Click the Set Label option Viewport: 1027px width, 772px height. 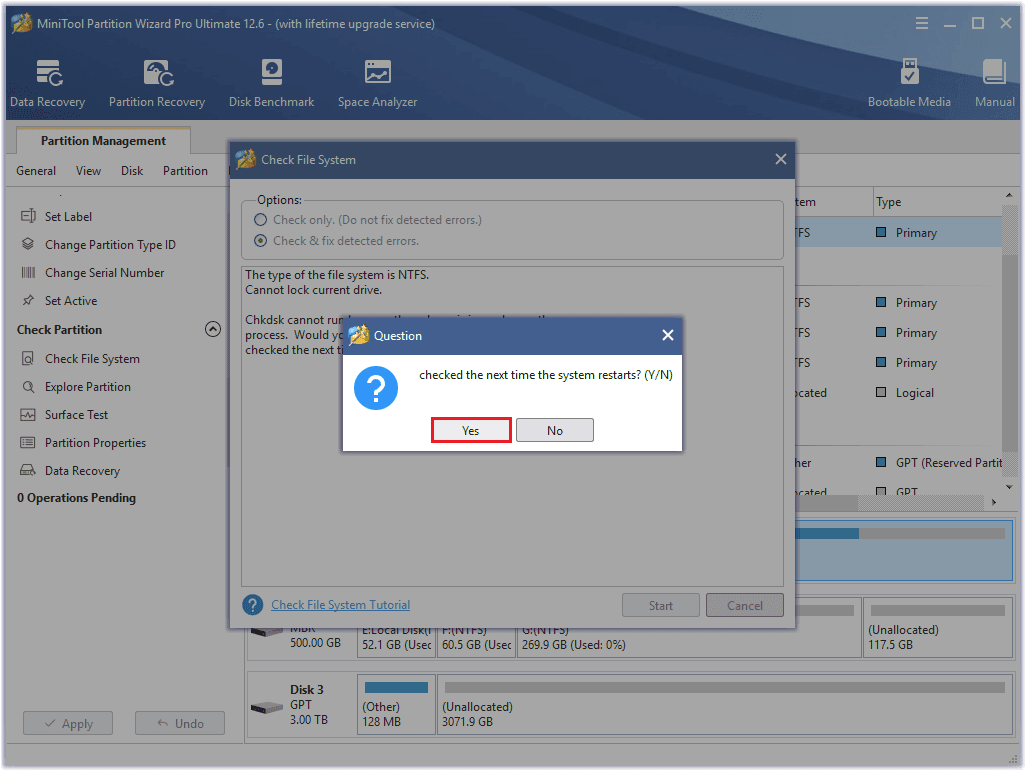68,217
